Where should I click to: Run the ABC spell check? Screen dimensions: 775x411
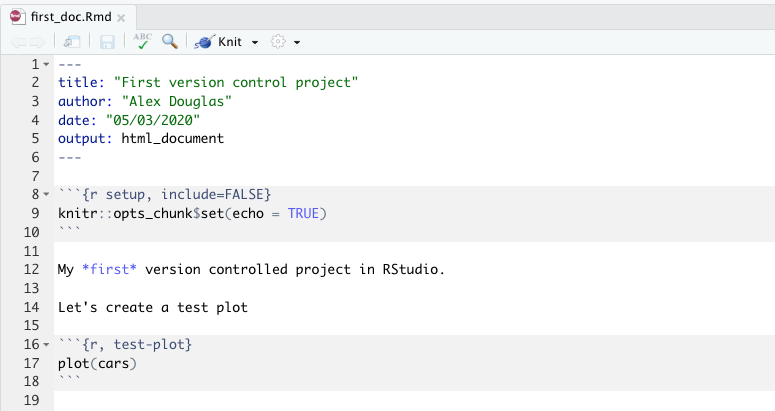pos(142,41)
